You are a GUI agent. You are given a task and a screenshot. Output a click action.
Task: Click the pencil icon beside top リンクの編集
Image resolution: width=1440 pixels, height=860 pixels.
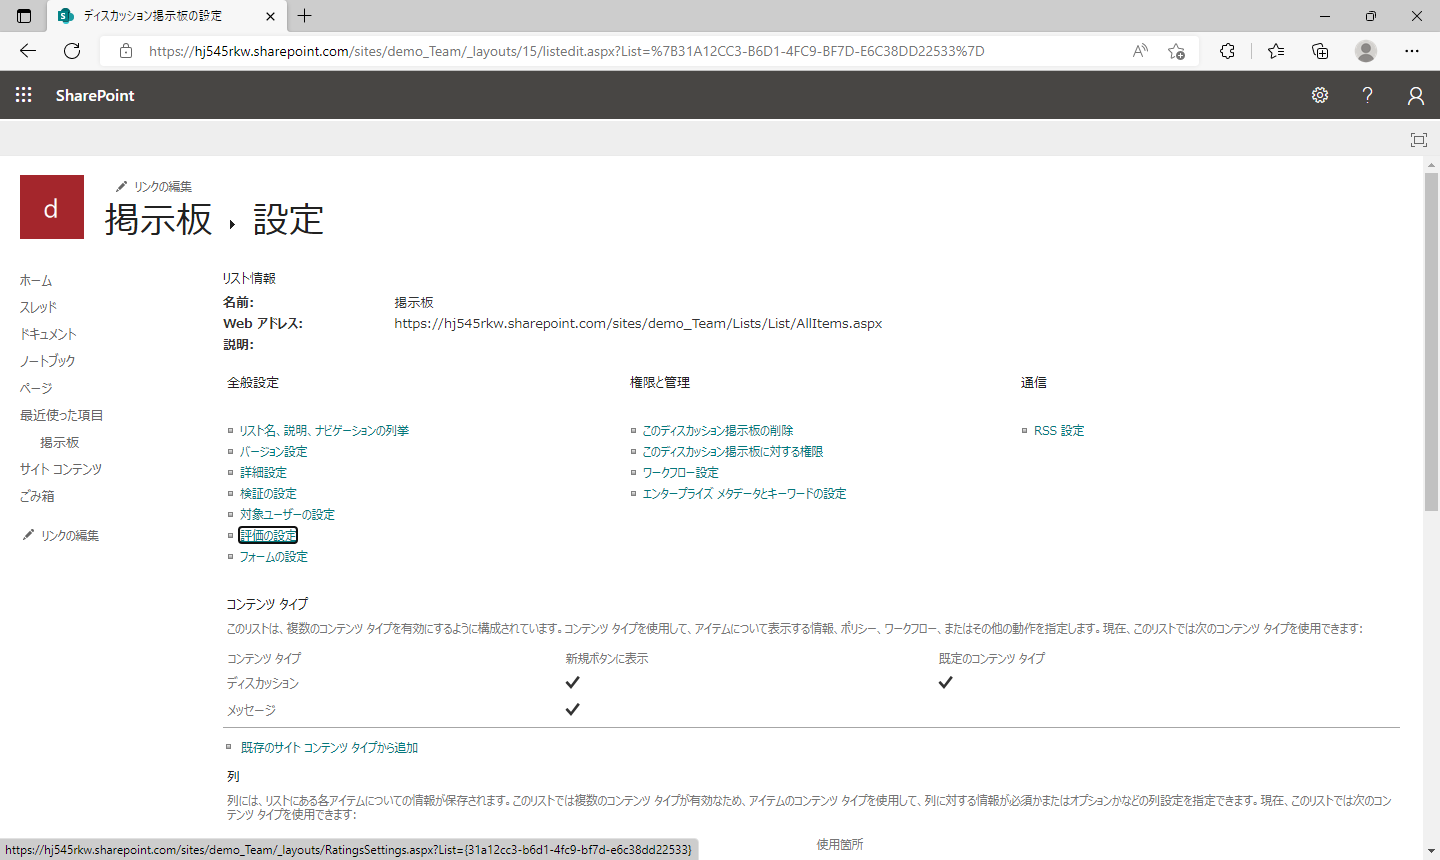point(121,186)
